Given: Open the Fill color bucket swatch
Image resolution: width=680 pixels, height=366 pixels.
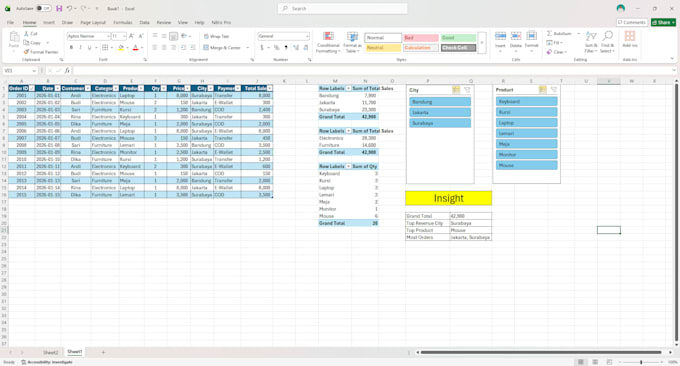Looking at the screenshot, I should tap(121, 47).
